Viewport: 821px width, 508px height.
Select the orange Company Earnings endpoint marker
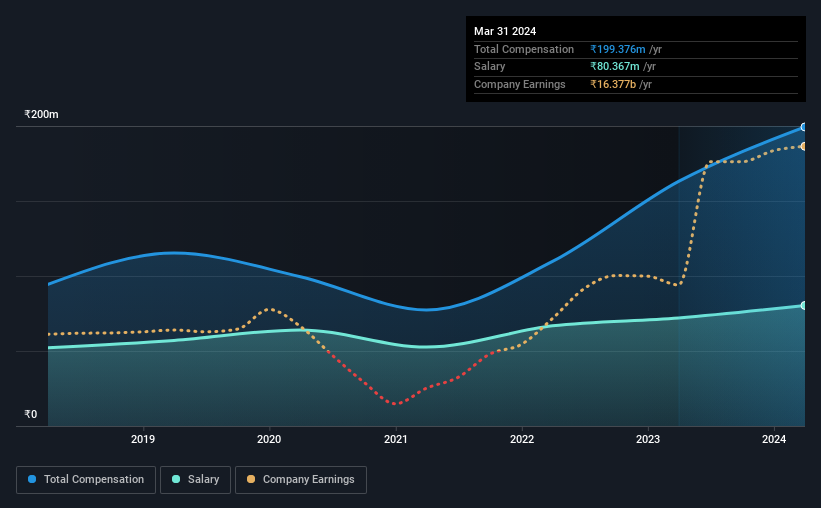pos(803,147)
